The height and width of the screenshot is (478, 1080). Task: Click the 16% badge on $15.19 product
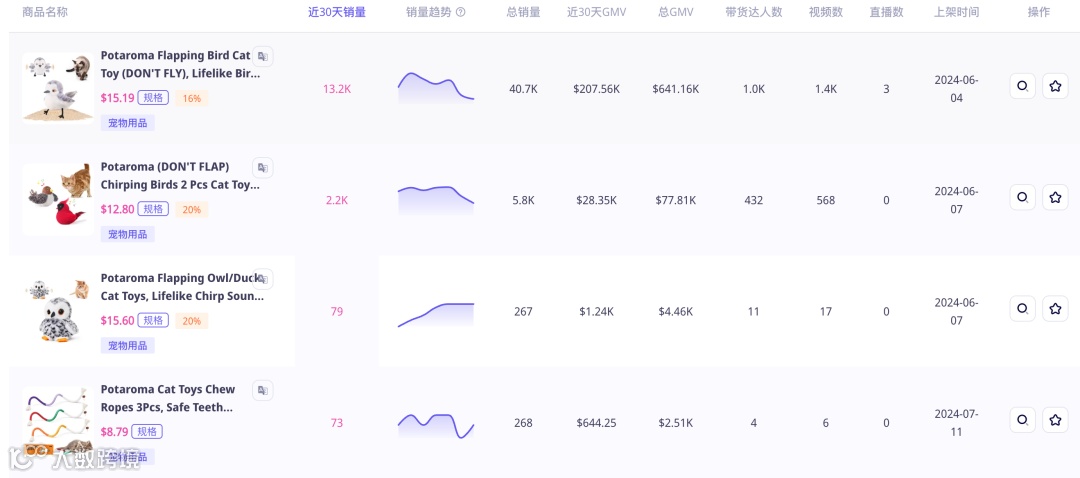tap(191, 98)
